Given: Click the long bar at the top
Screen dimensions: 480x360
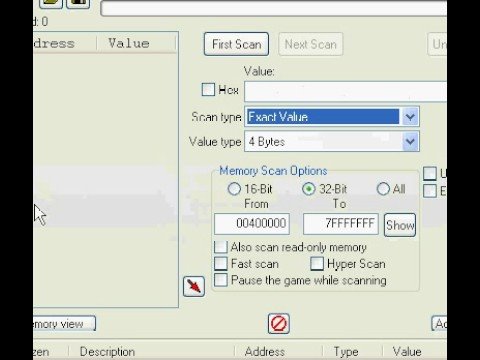Looking at the screenshot, I should [x=274, y=8].
